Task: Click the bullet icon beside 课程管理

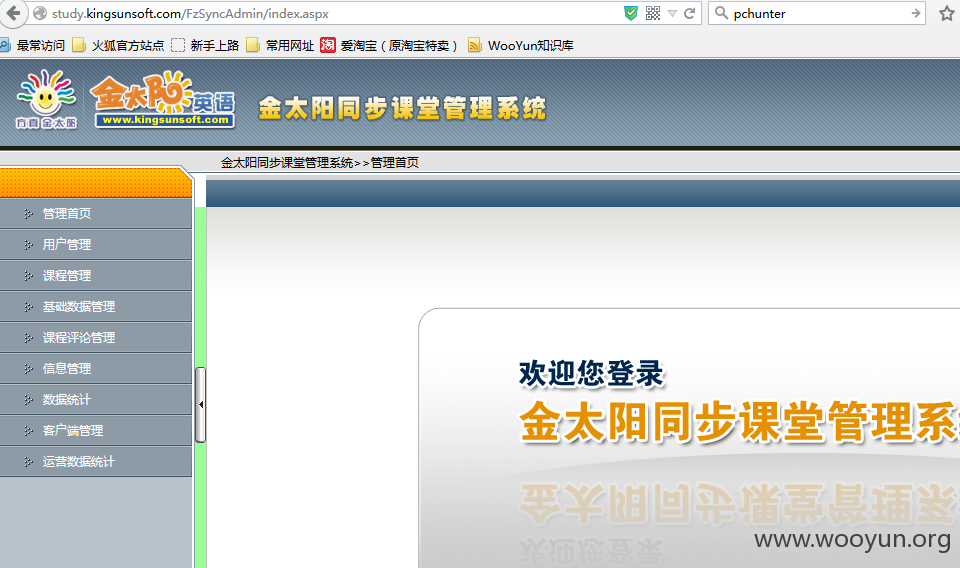Action: [x=28, y=275]
